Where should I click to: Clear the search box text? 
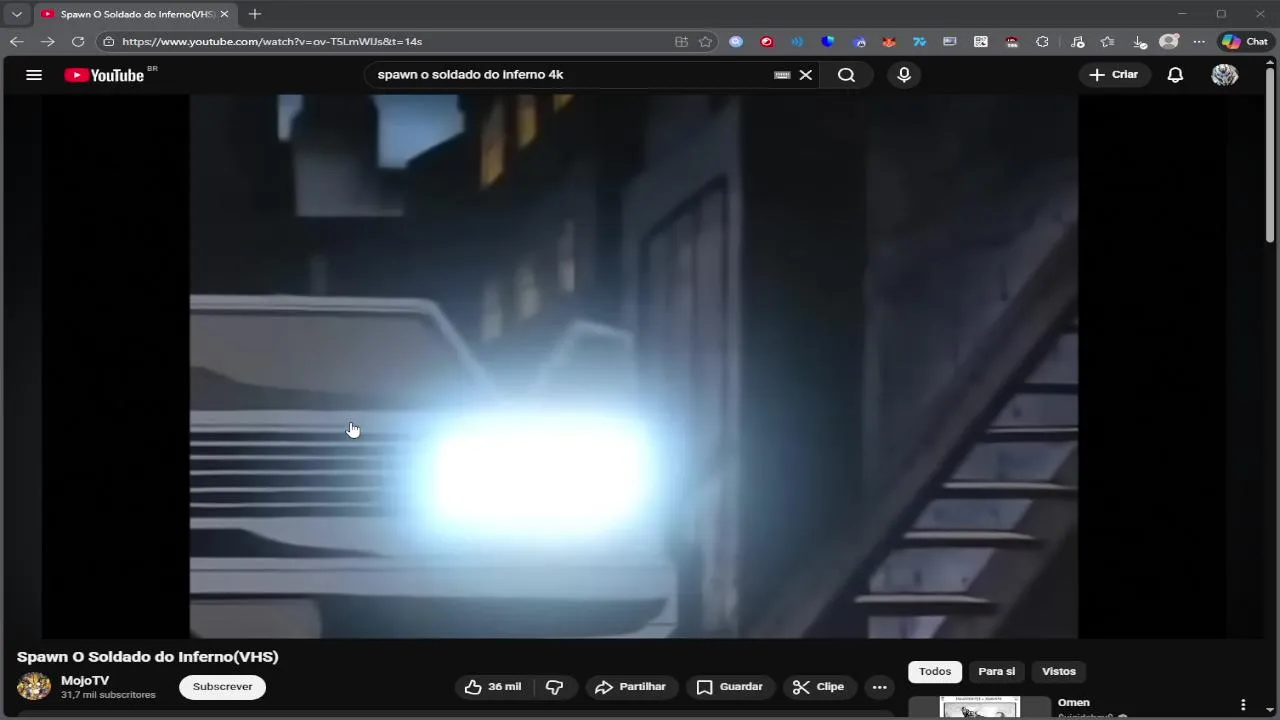(806, 75)
